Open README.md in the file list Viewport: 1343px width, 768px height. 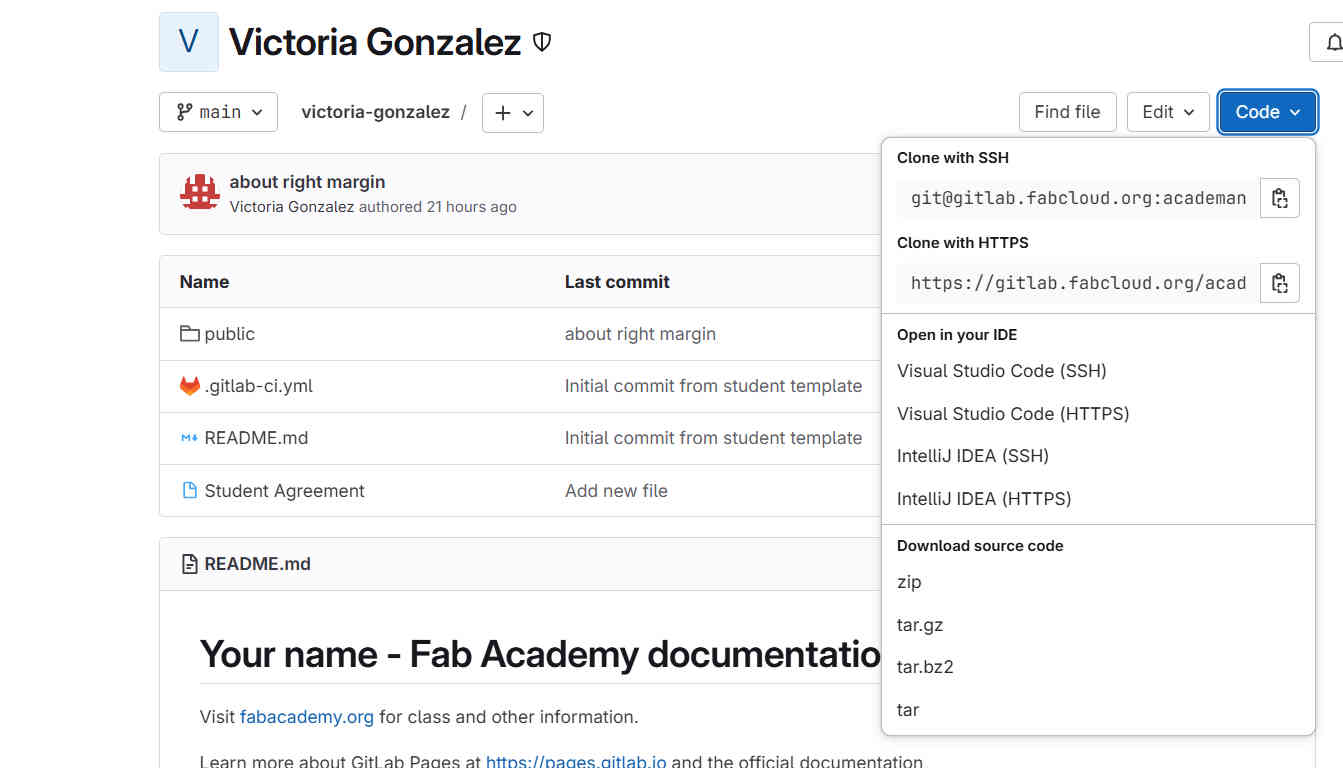point(256,438)
